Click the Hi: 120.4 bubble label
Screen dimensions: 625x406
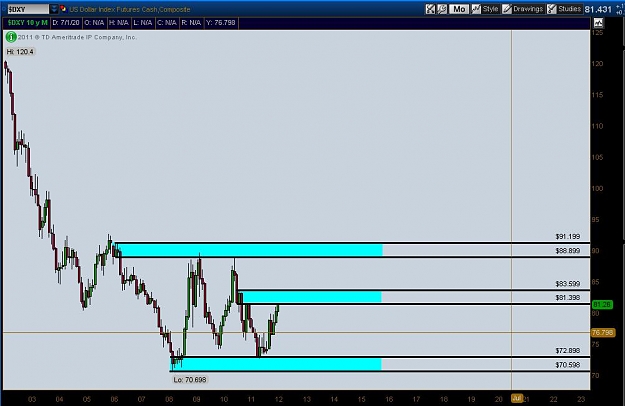pos(20,52)
